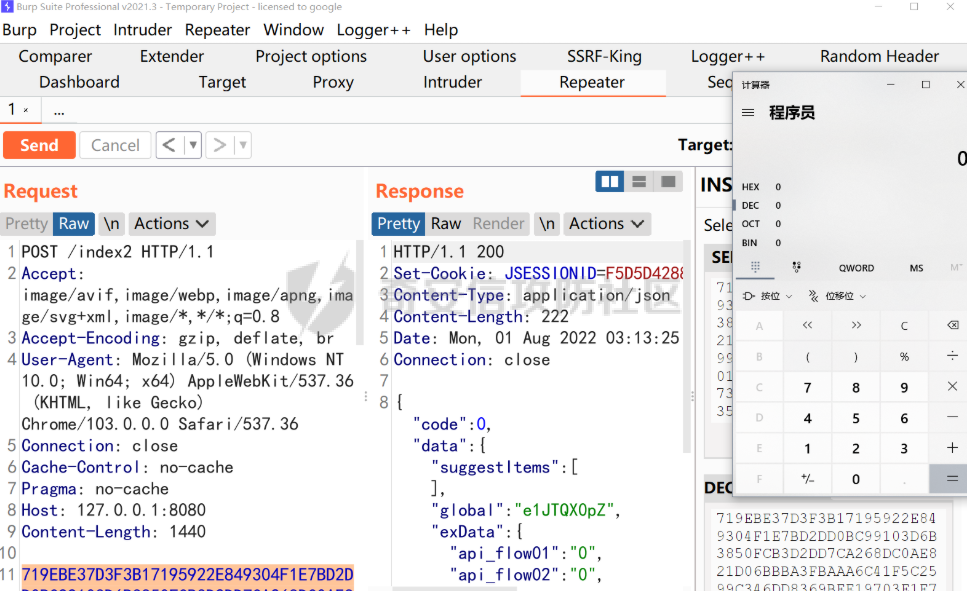
Task: Open the Repeater menu in menu bar
Action: (217, 30)
